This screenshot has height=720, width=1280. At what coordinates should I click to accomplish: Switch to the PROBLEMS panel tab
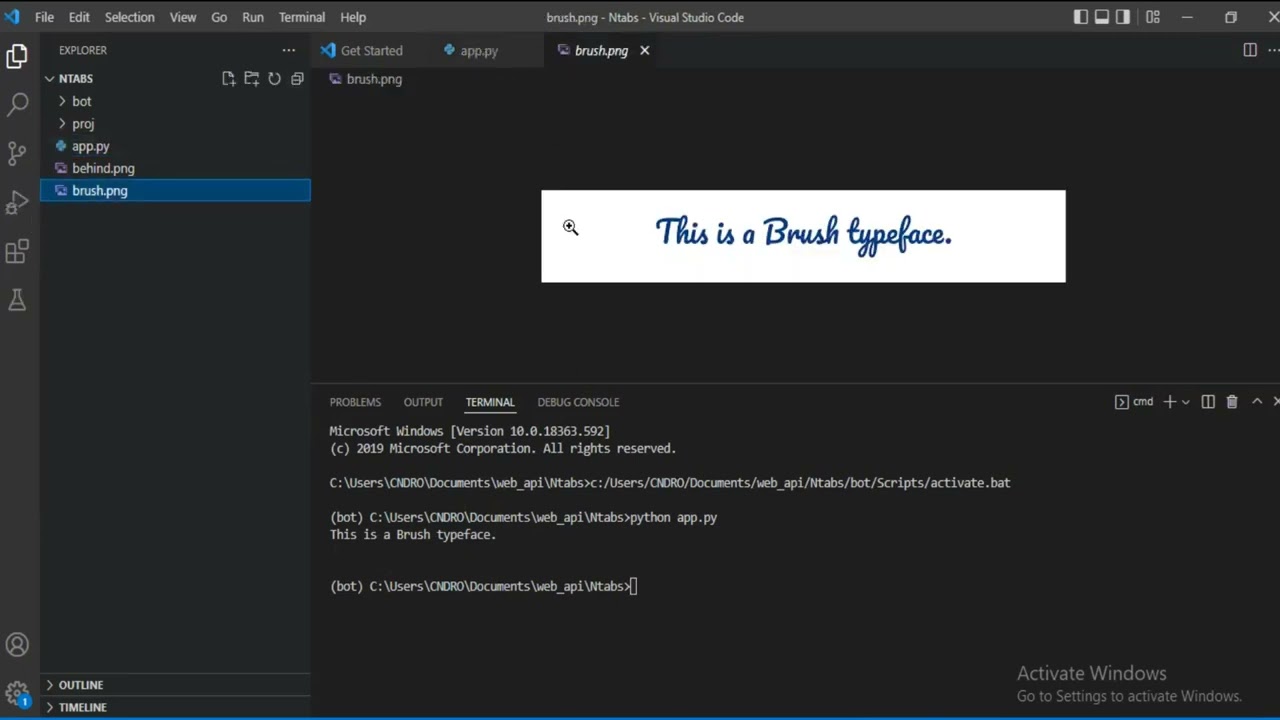tap(355, 402)
